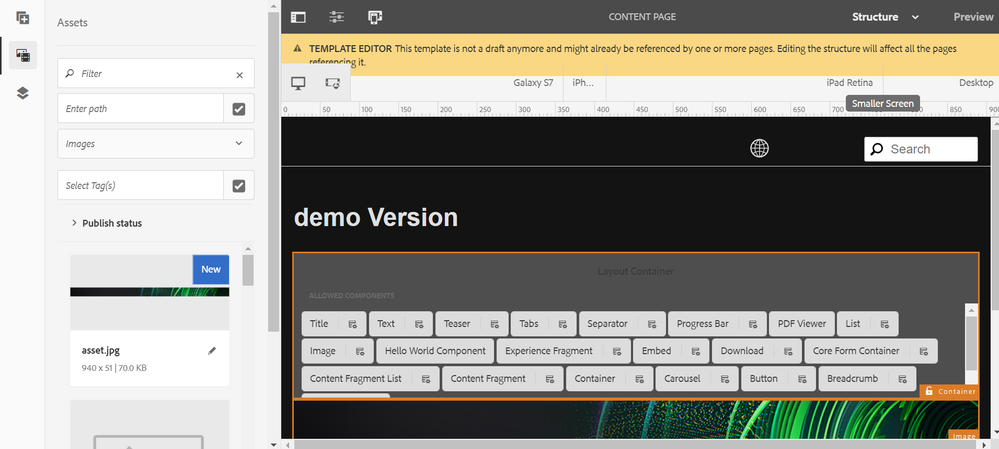Open the page information menu icon
Image resolution: width=999 pixels, height=449 pixels.
click(x=336, y=17)
